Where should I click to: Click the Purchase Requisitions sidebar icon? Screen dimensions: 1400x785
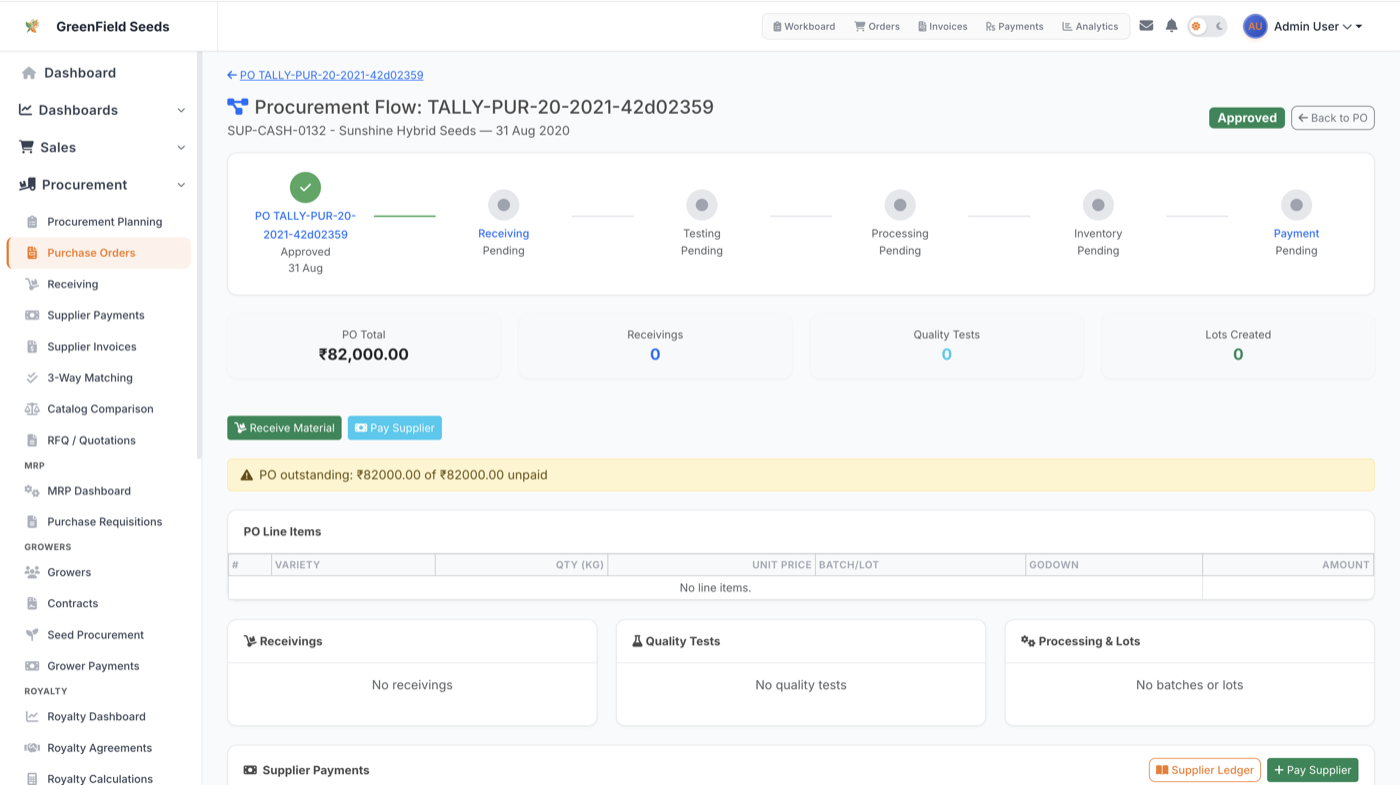[x=32, y=522]
